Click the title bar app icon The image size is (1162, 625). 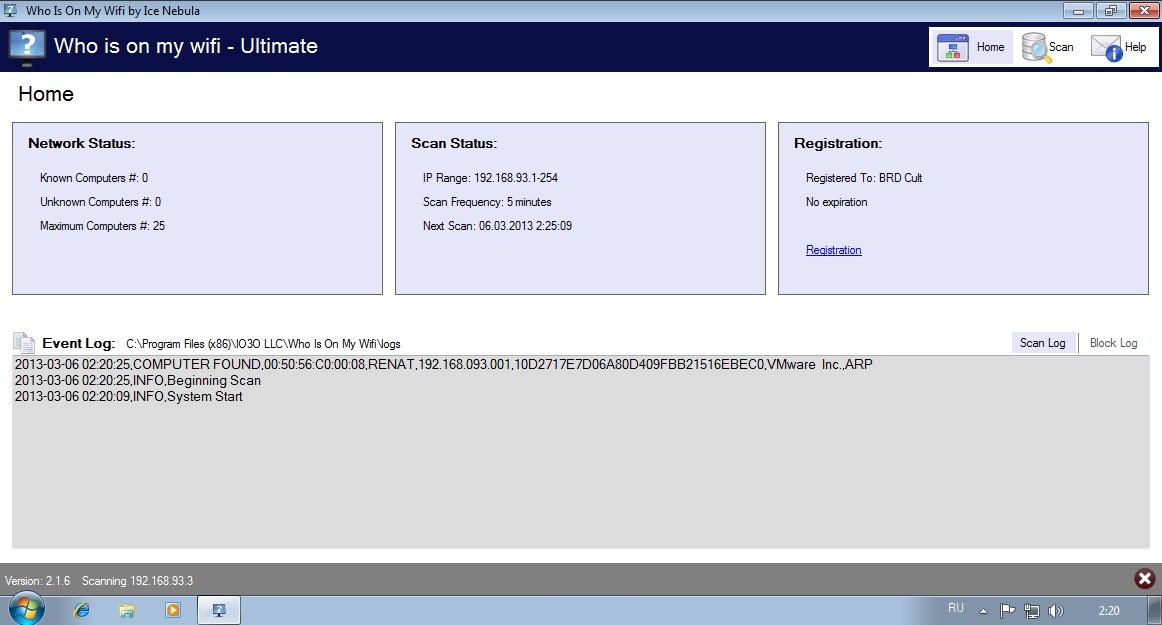10,10
